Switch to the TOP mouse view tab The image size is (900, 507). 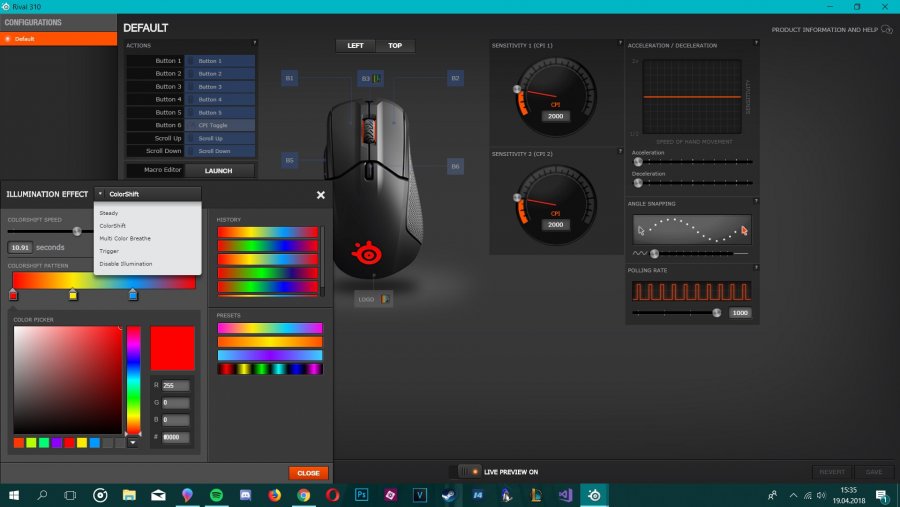click(395, 45)
